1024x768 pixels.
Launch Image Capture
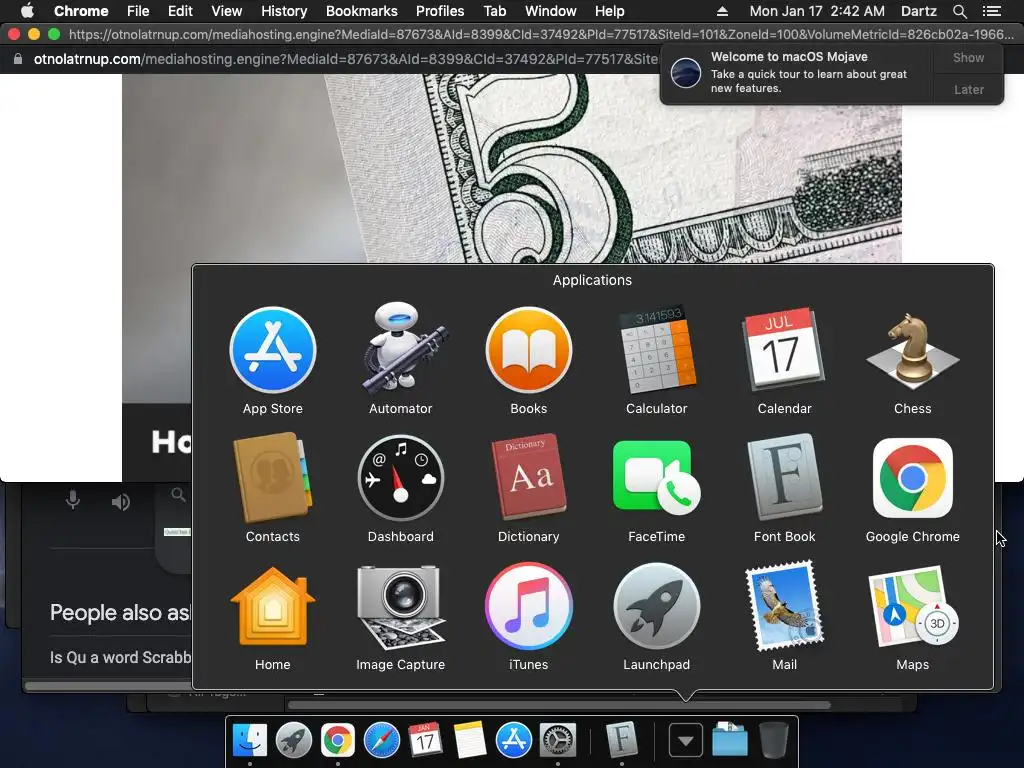[x=401, y=607]
